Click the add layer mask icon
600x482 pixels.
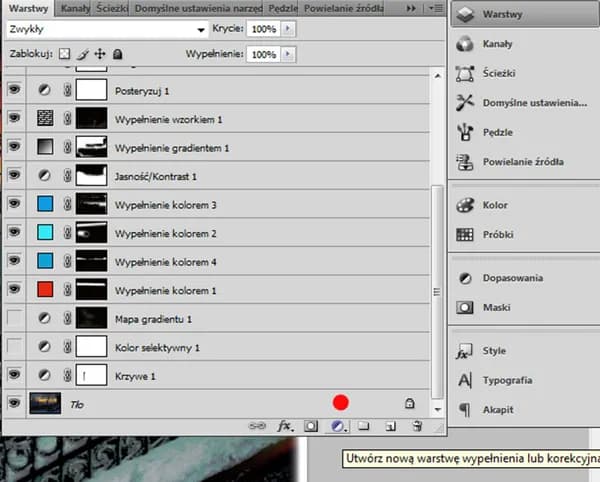311,426
